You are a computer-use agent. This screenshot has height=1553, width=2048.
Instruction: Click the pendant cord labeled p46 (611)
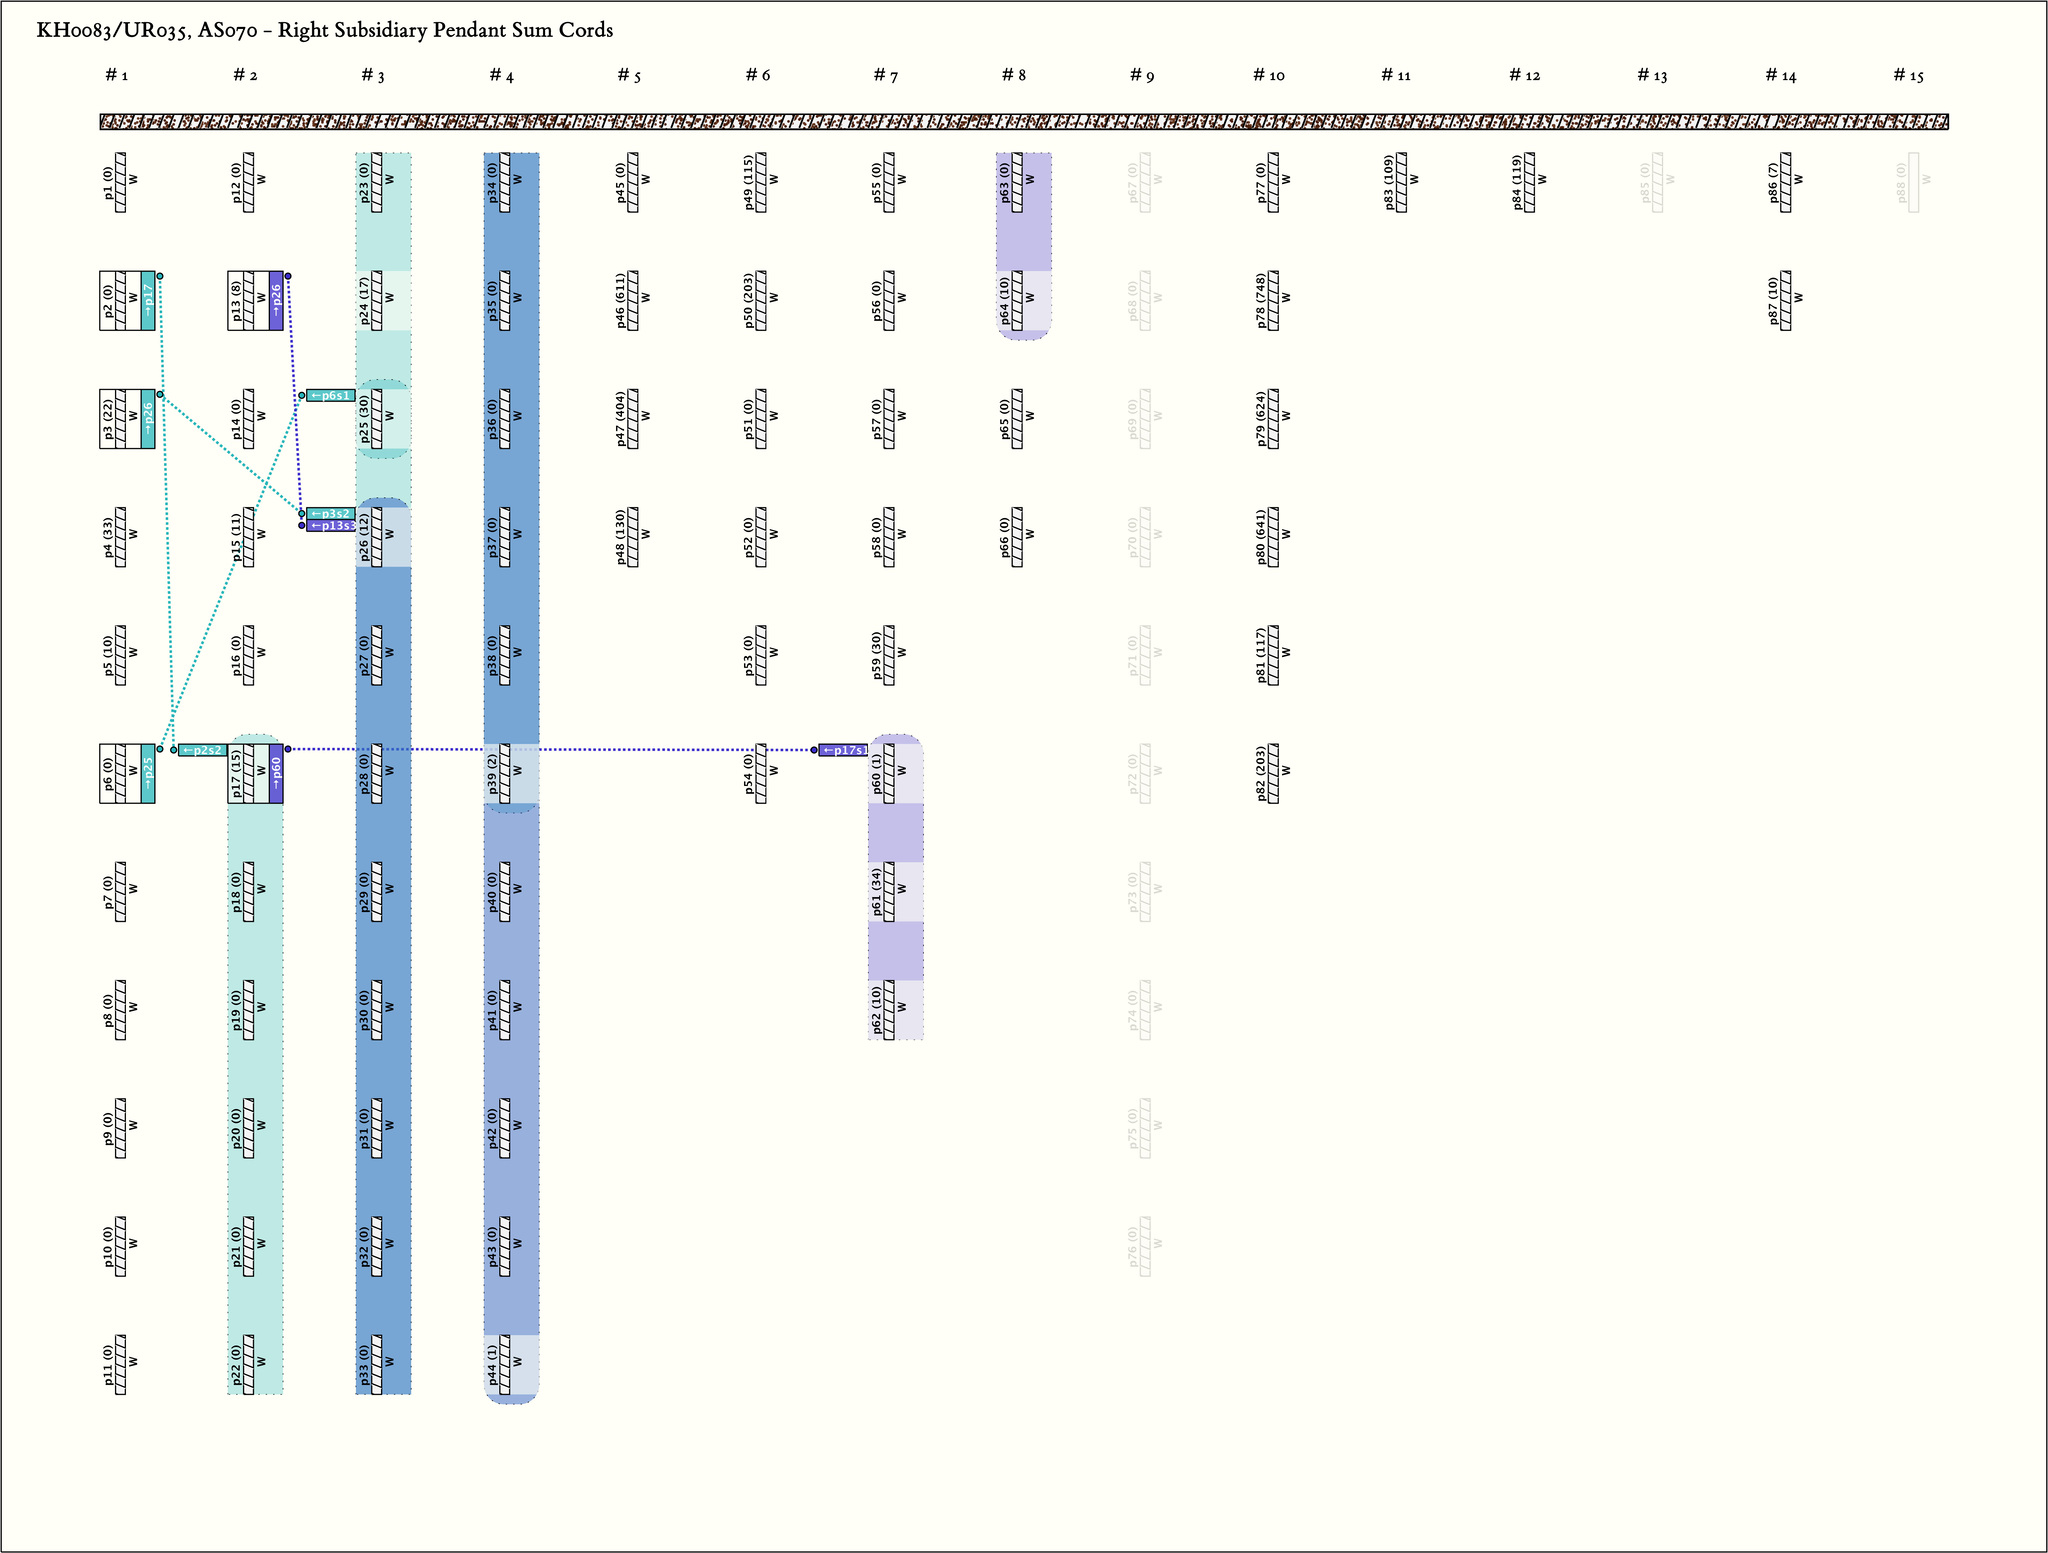[x=633, y=300]
